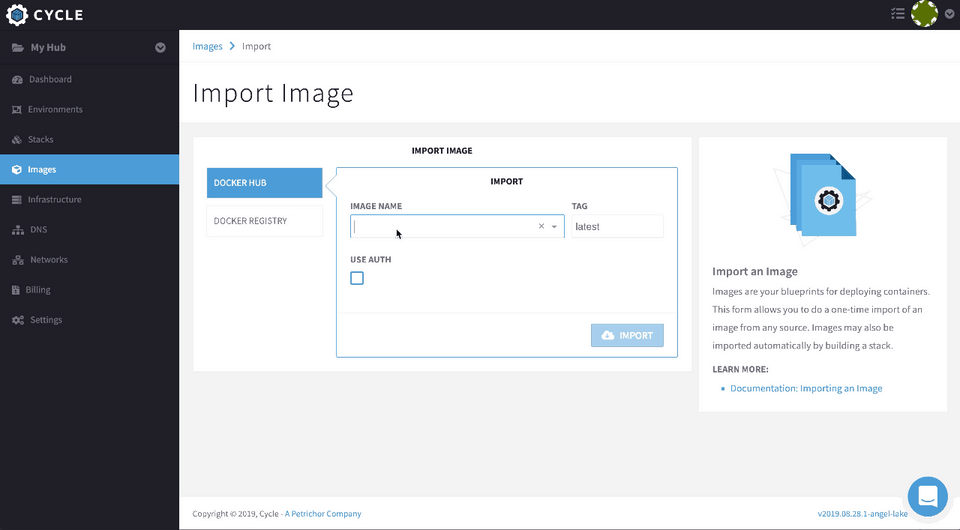Click the IMAGE NAME label
This screenshot has height=530, width=960.
(x=376, y=206)
